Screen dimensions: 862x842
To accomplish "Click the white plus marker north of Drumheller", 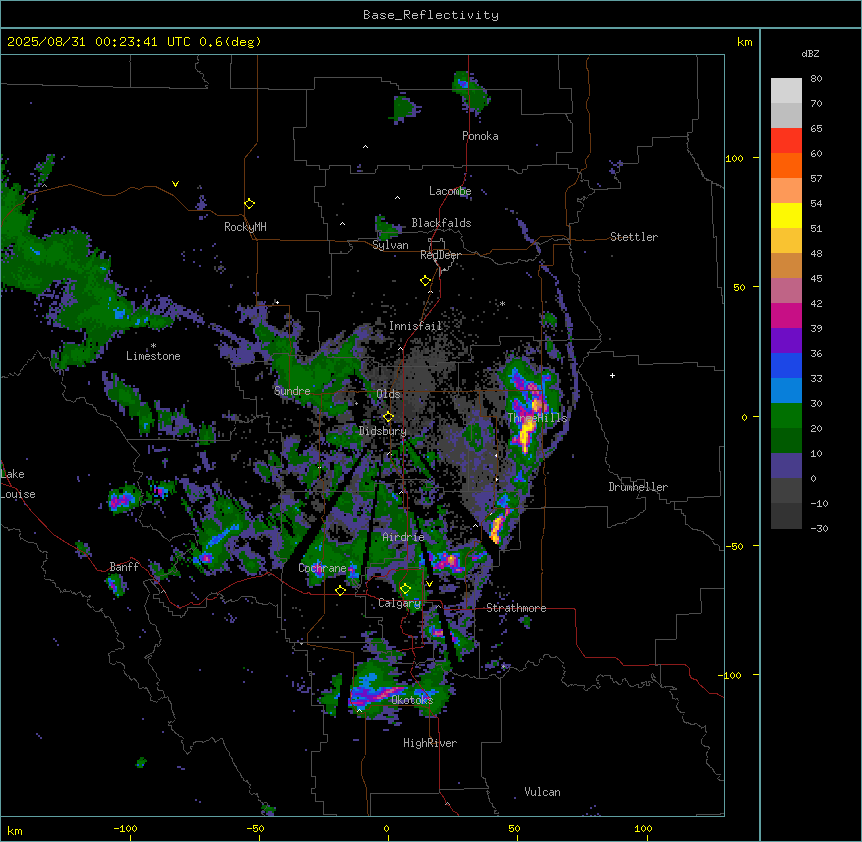I will click(612, 375).
